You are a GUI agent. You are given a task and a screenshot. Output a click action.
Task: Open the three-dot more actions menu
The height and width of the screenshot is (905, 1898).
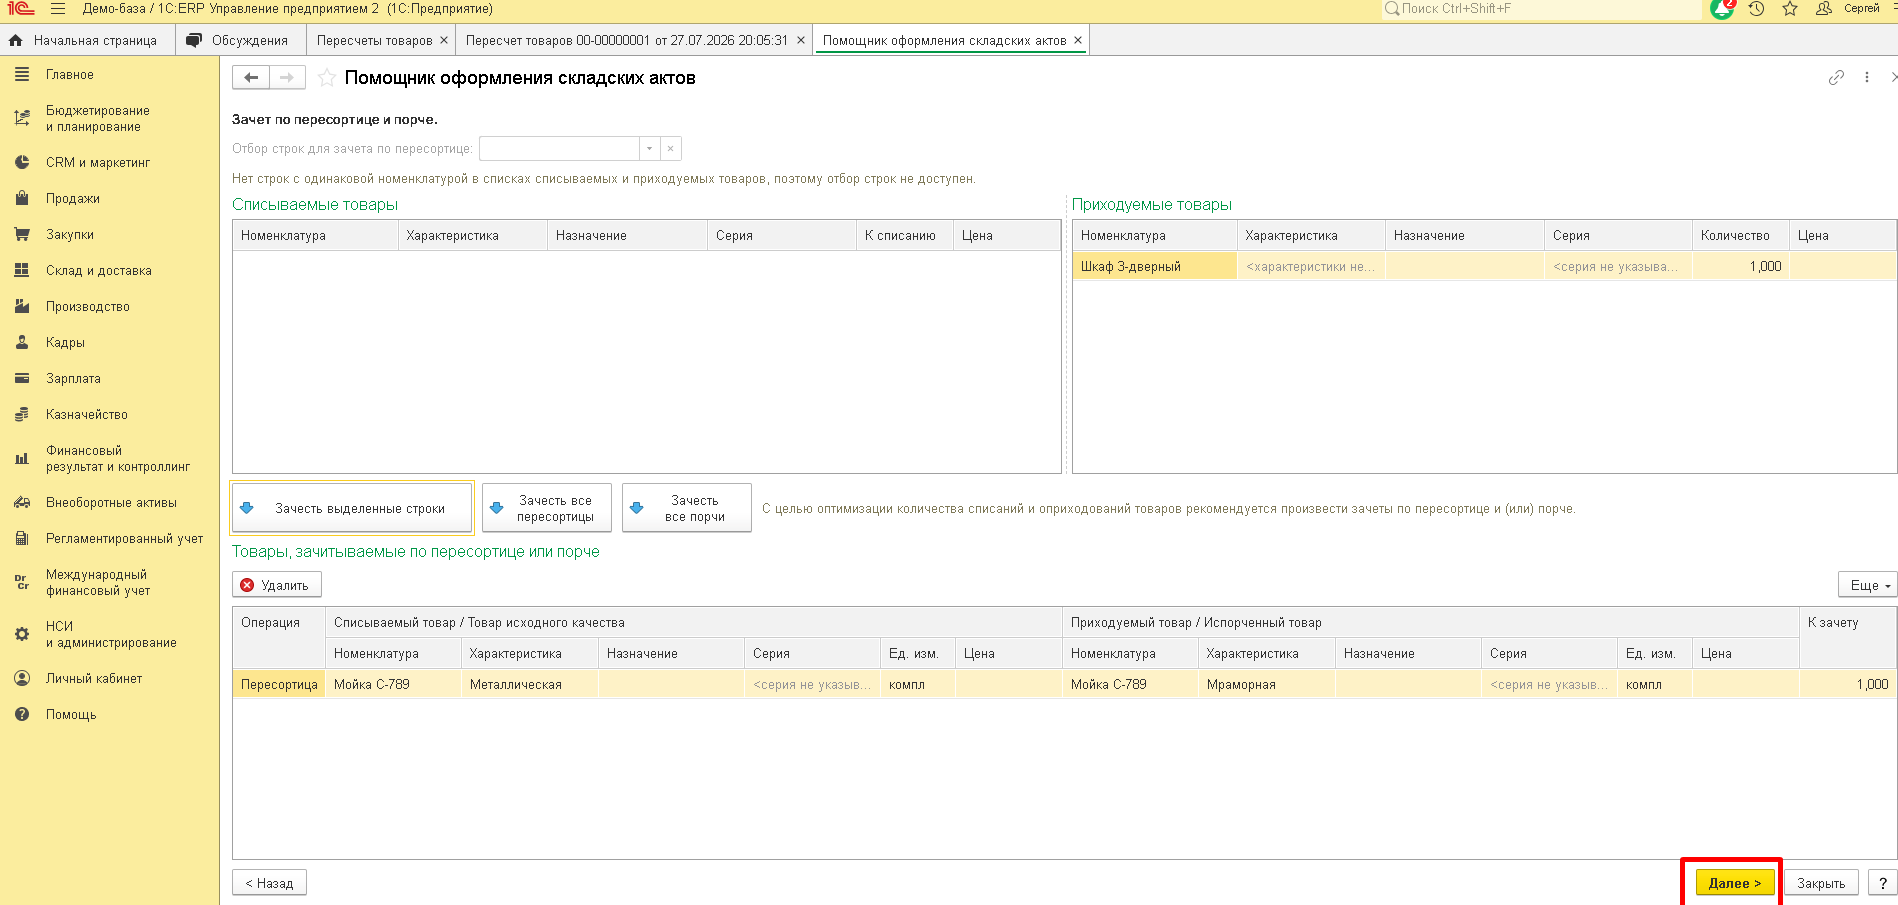pos(1866,78)
